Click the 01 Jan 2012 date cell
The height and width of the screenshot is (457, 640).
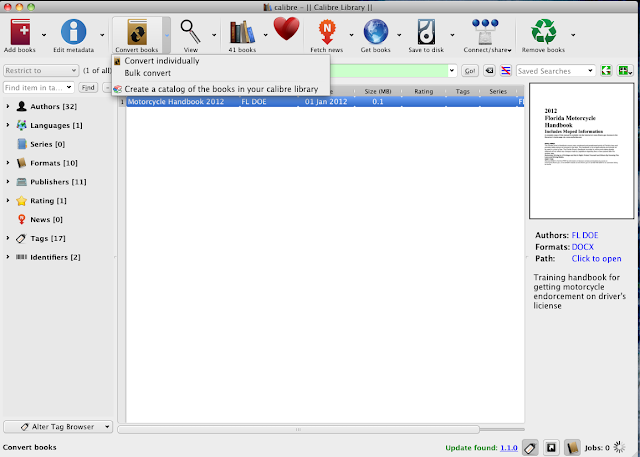(326, 102)
